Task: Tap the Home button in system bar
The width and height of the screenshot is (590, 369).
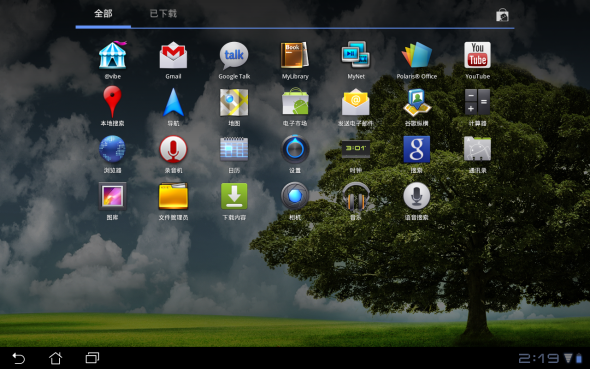Action: [56, 358]
